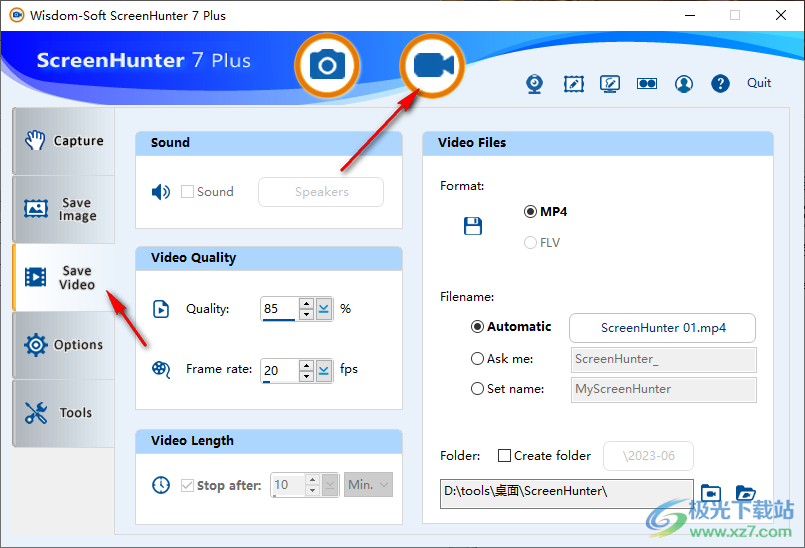Expand the Quality value dropdown arrow

pos(323,309)
